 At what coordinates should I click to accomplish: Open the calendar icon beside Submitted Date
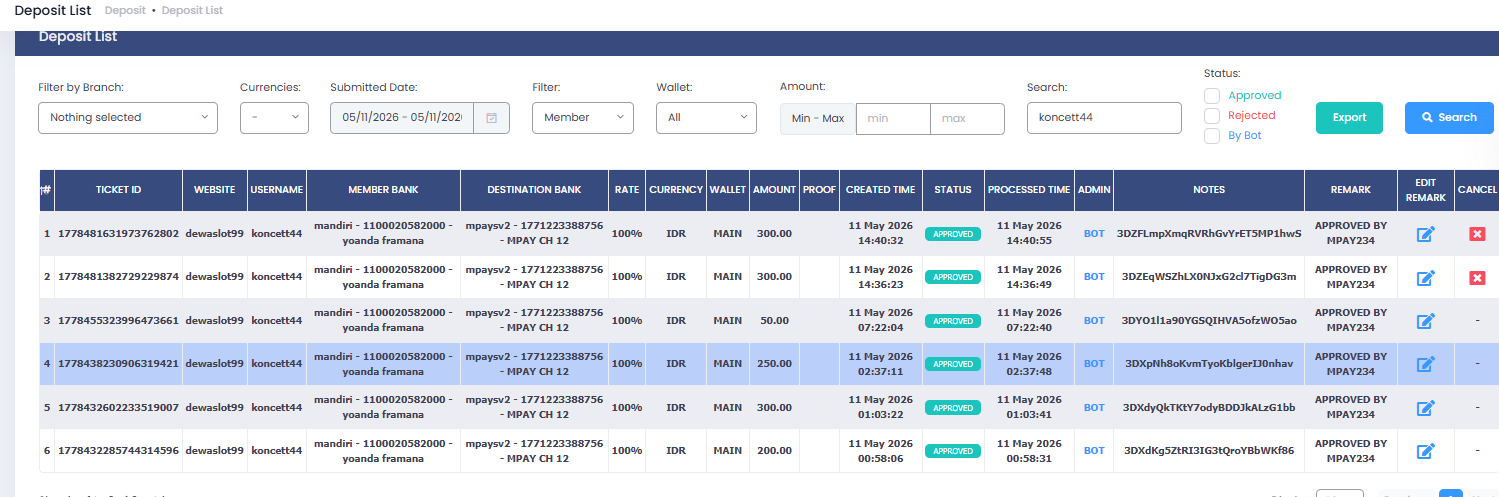[491, 118]
